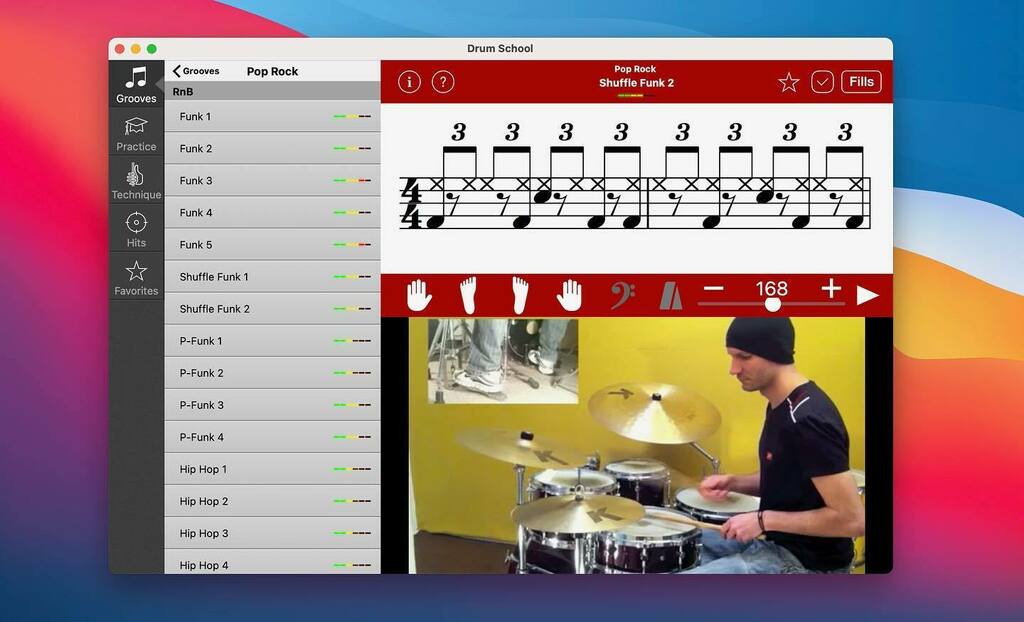Click the tempo value 168
The width and height of the screenshot is (1024, 622).
click(772, 288)
